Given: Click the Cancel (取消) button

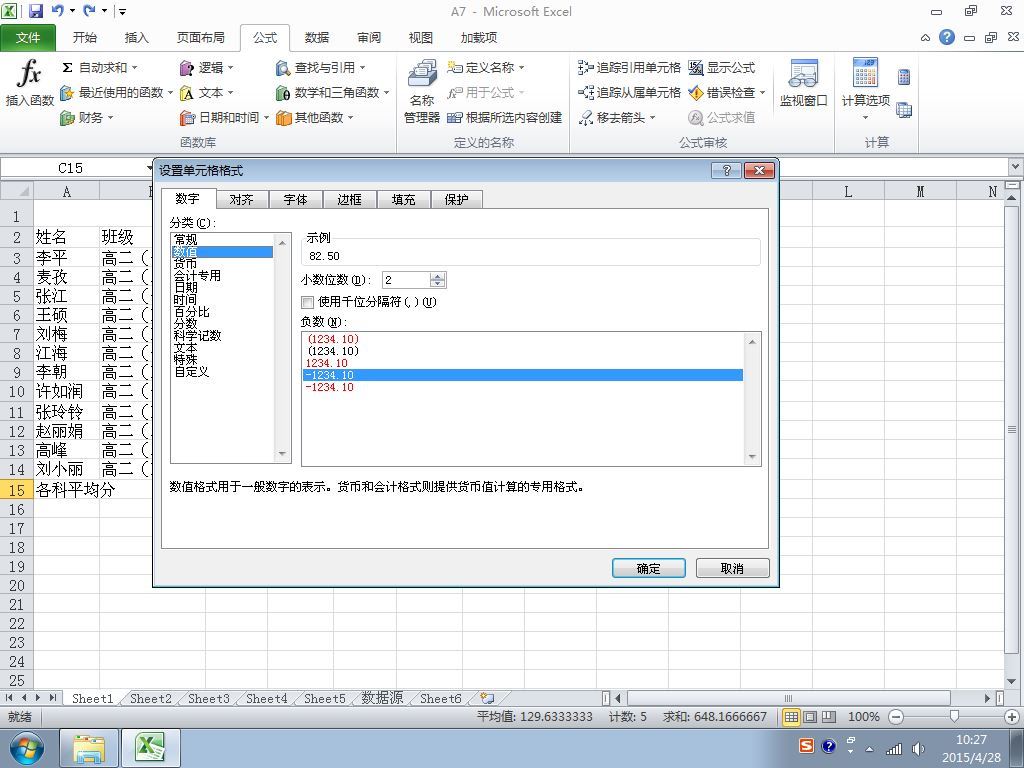Looking at the screenshot, I should (x=732, y=568).
